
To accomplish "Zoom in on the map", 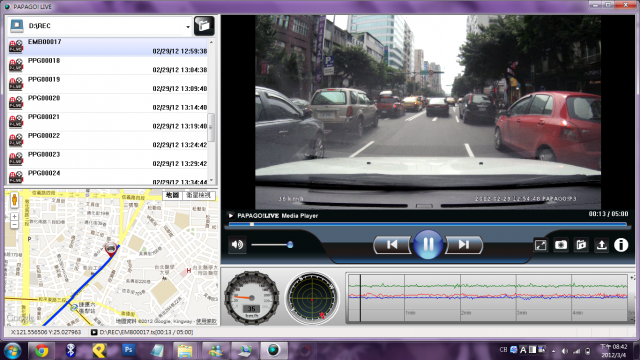I will tap(14, 216).
